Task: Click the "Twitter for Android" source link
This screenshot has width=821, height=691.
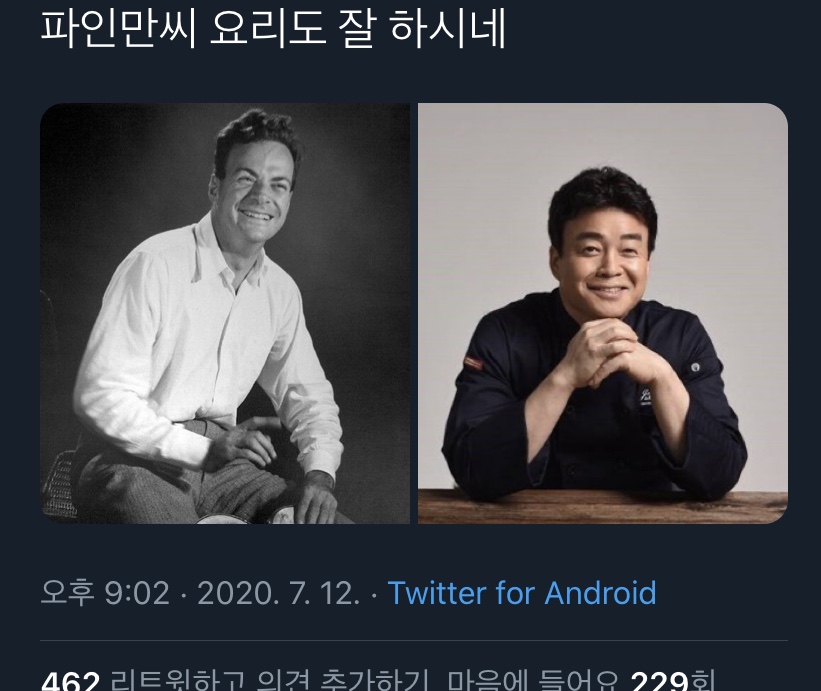Action: (522, 593)
